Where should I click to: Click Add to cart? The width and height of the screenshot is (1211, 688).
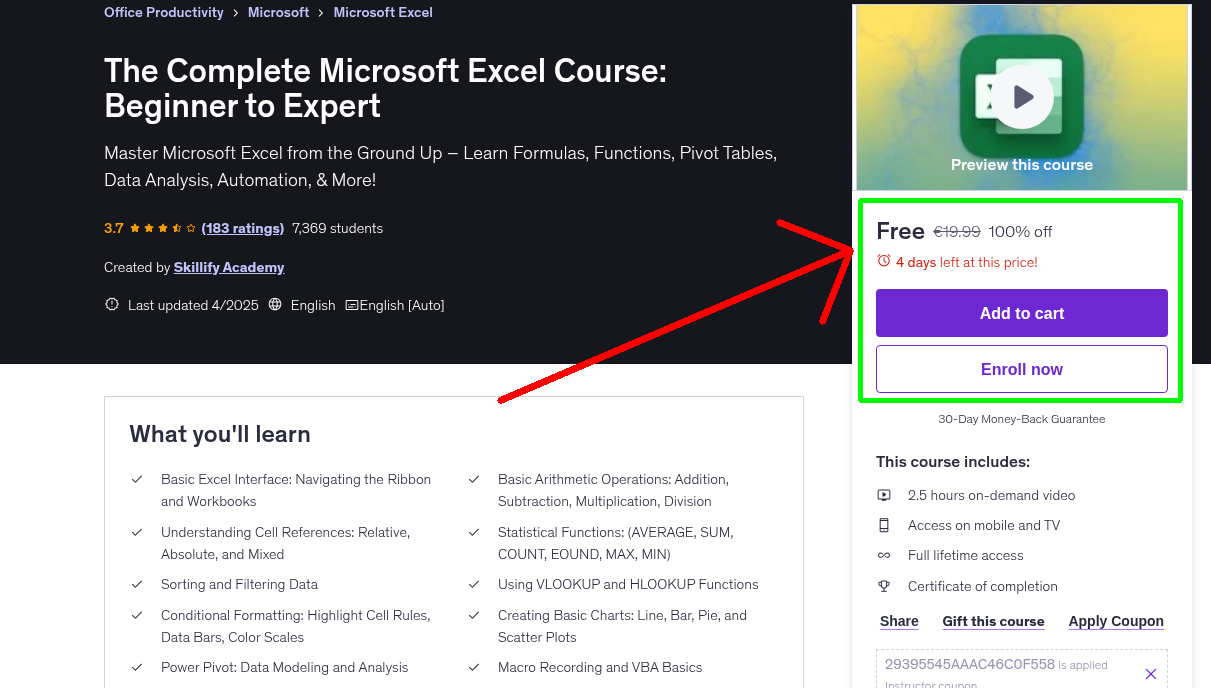1021,313
